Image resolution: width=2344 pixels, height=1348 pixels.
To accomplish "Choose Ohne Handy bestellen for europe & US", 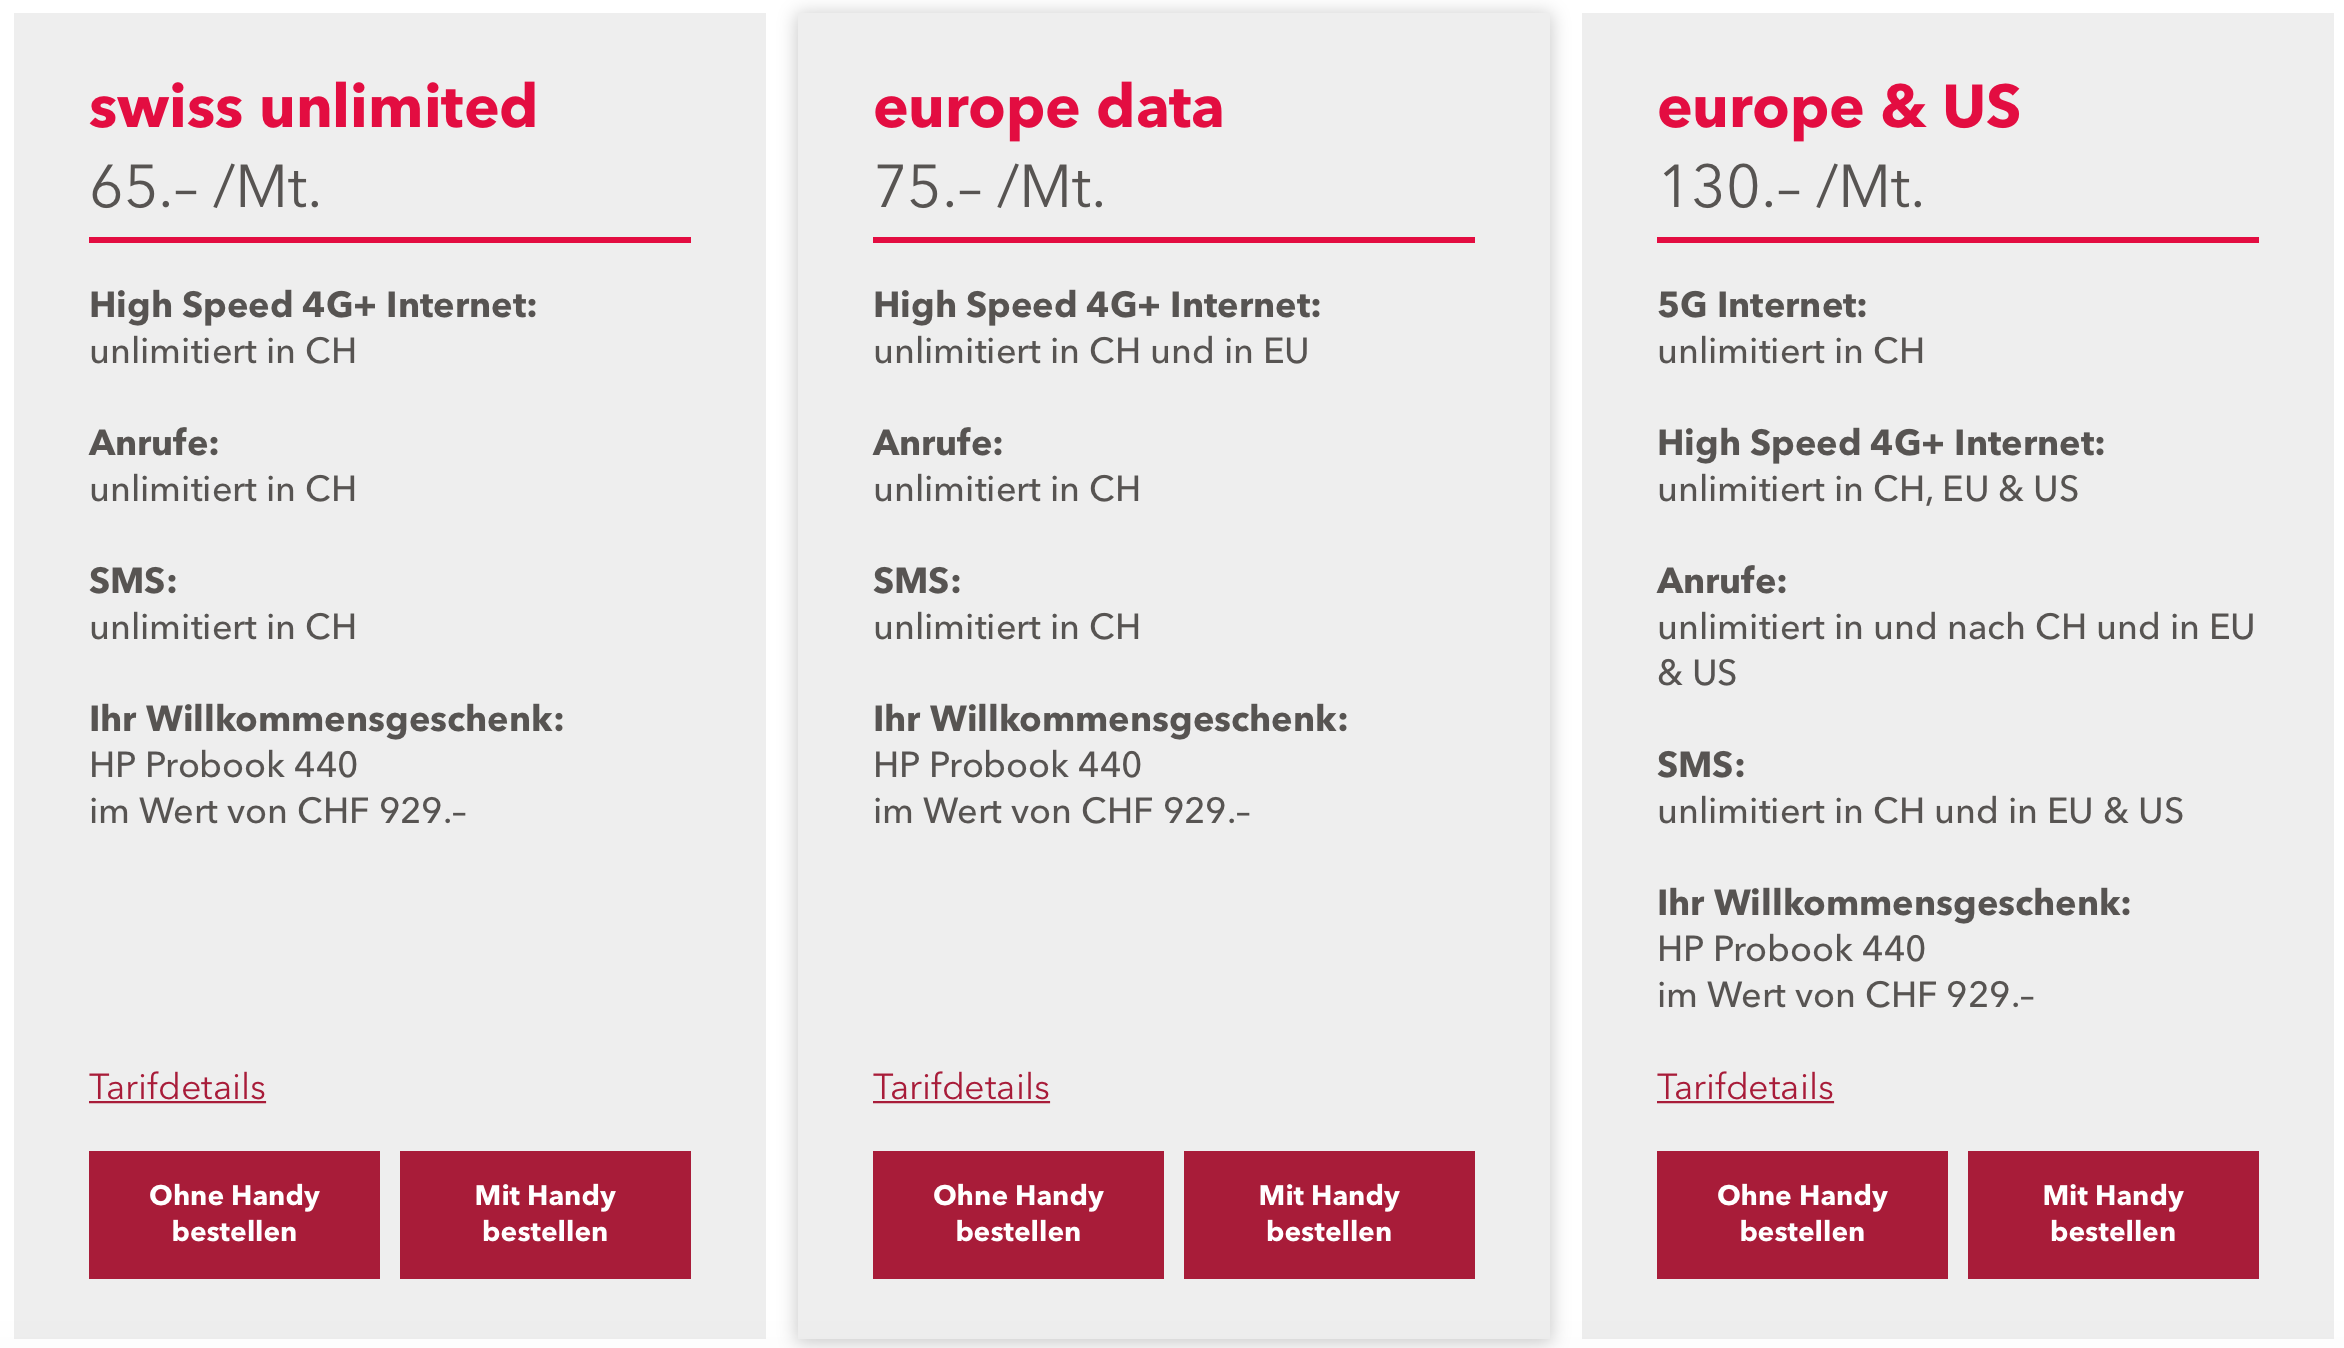I will (x=1802, y=1214).
